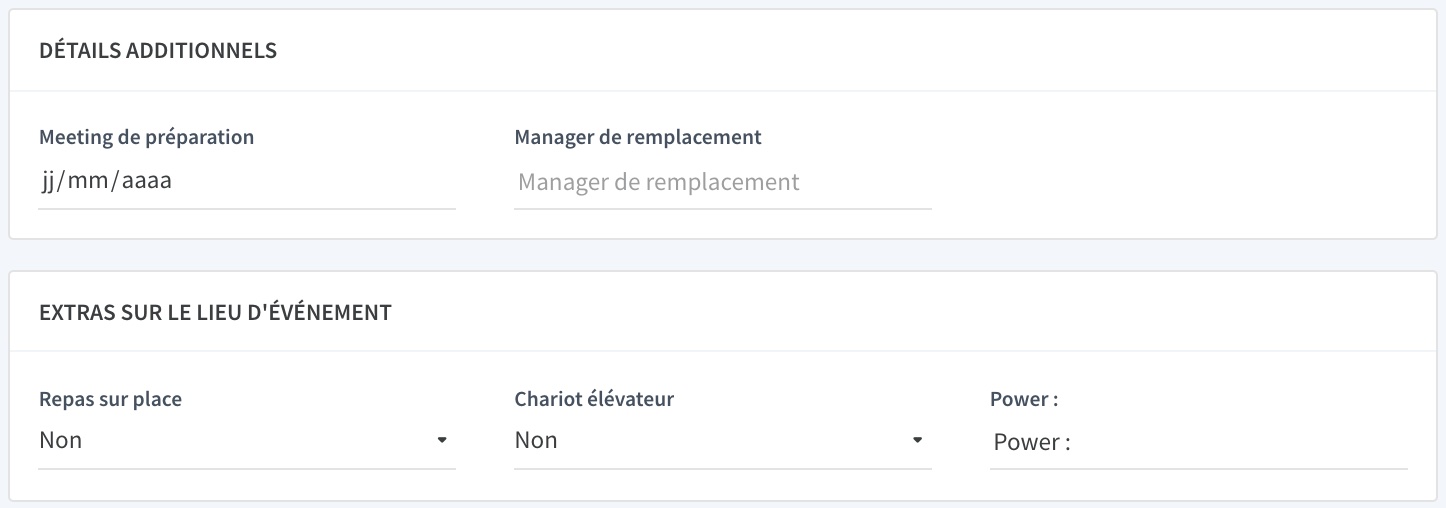
Task: Click the "Manager de remplacement" field label
Action: click(638, 137)
